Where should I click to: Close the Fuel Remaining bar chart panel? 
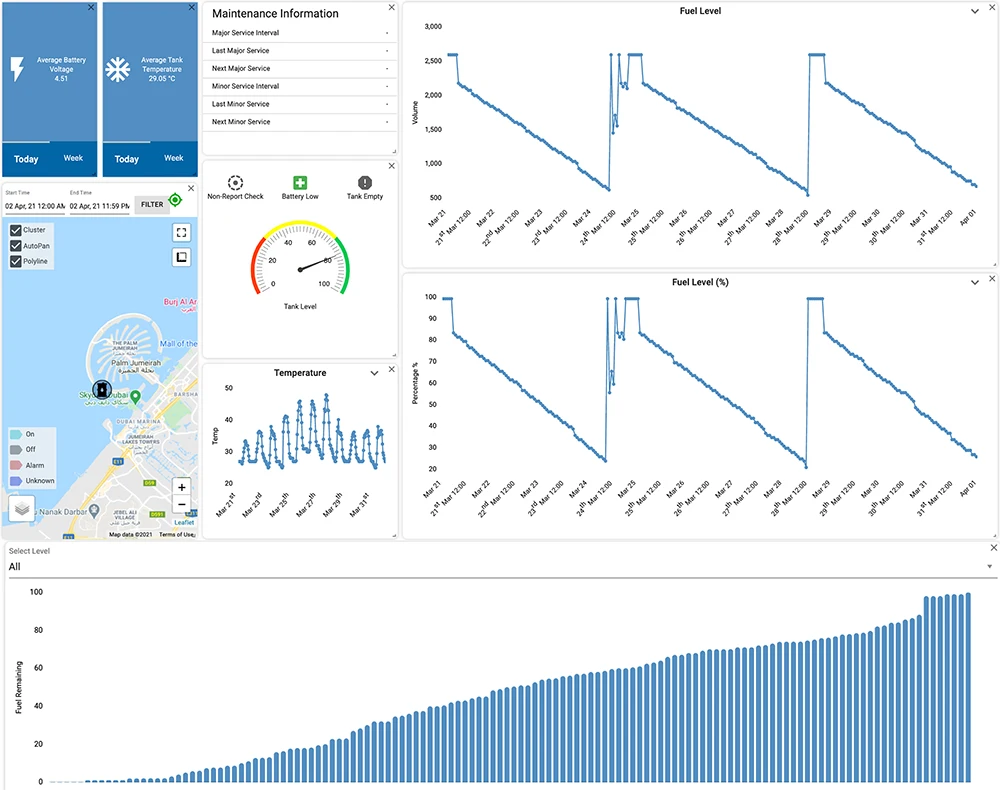click(994, 548)
